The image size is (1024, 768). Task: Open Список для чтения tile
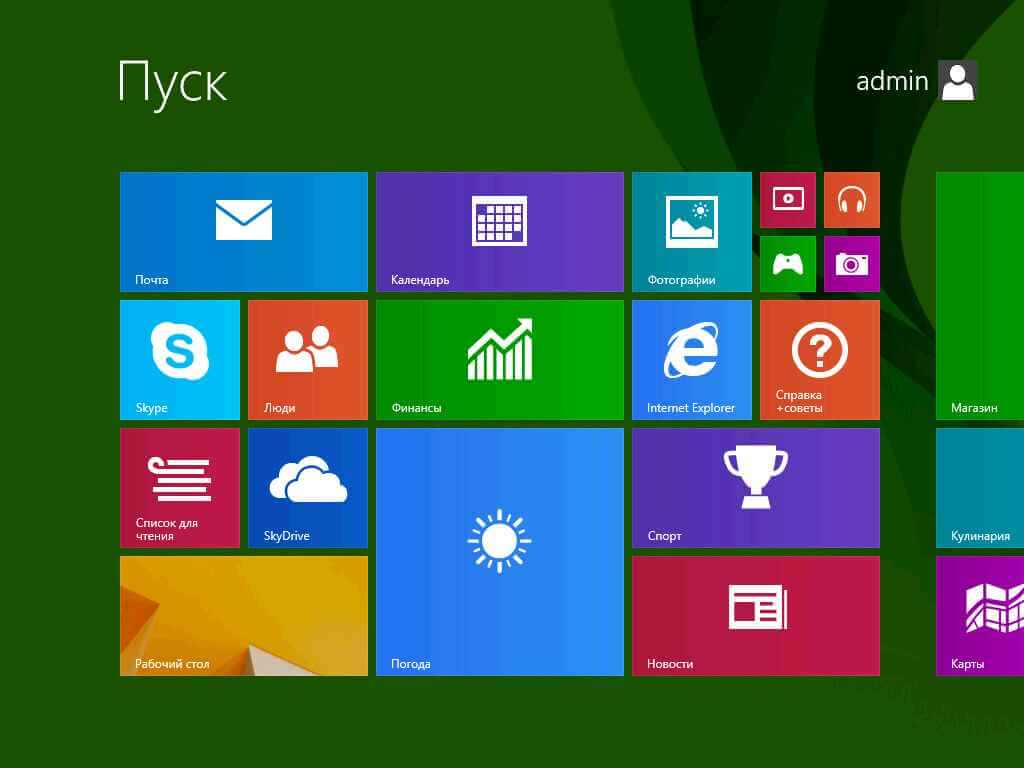tap(179, 487)
